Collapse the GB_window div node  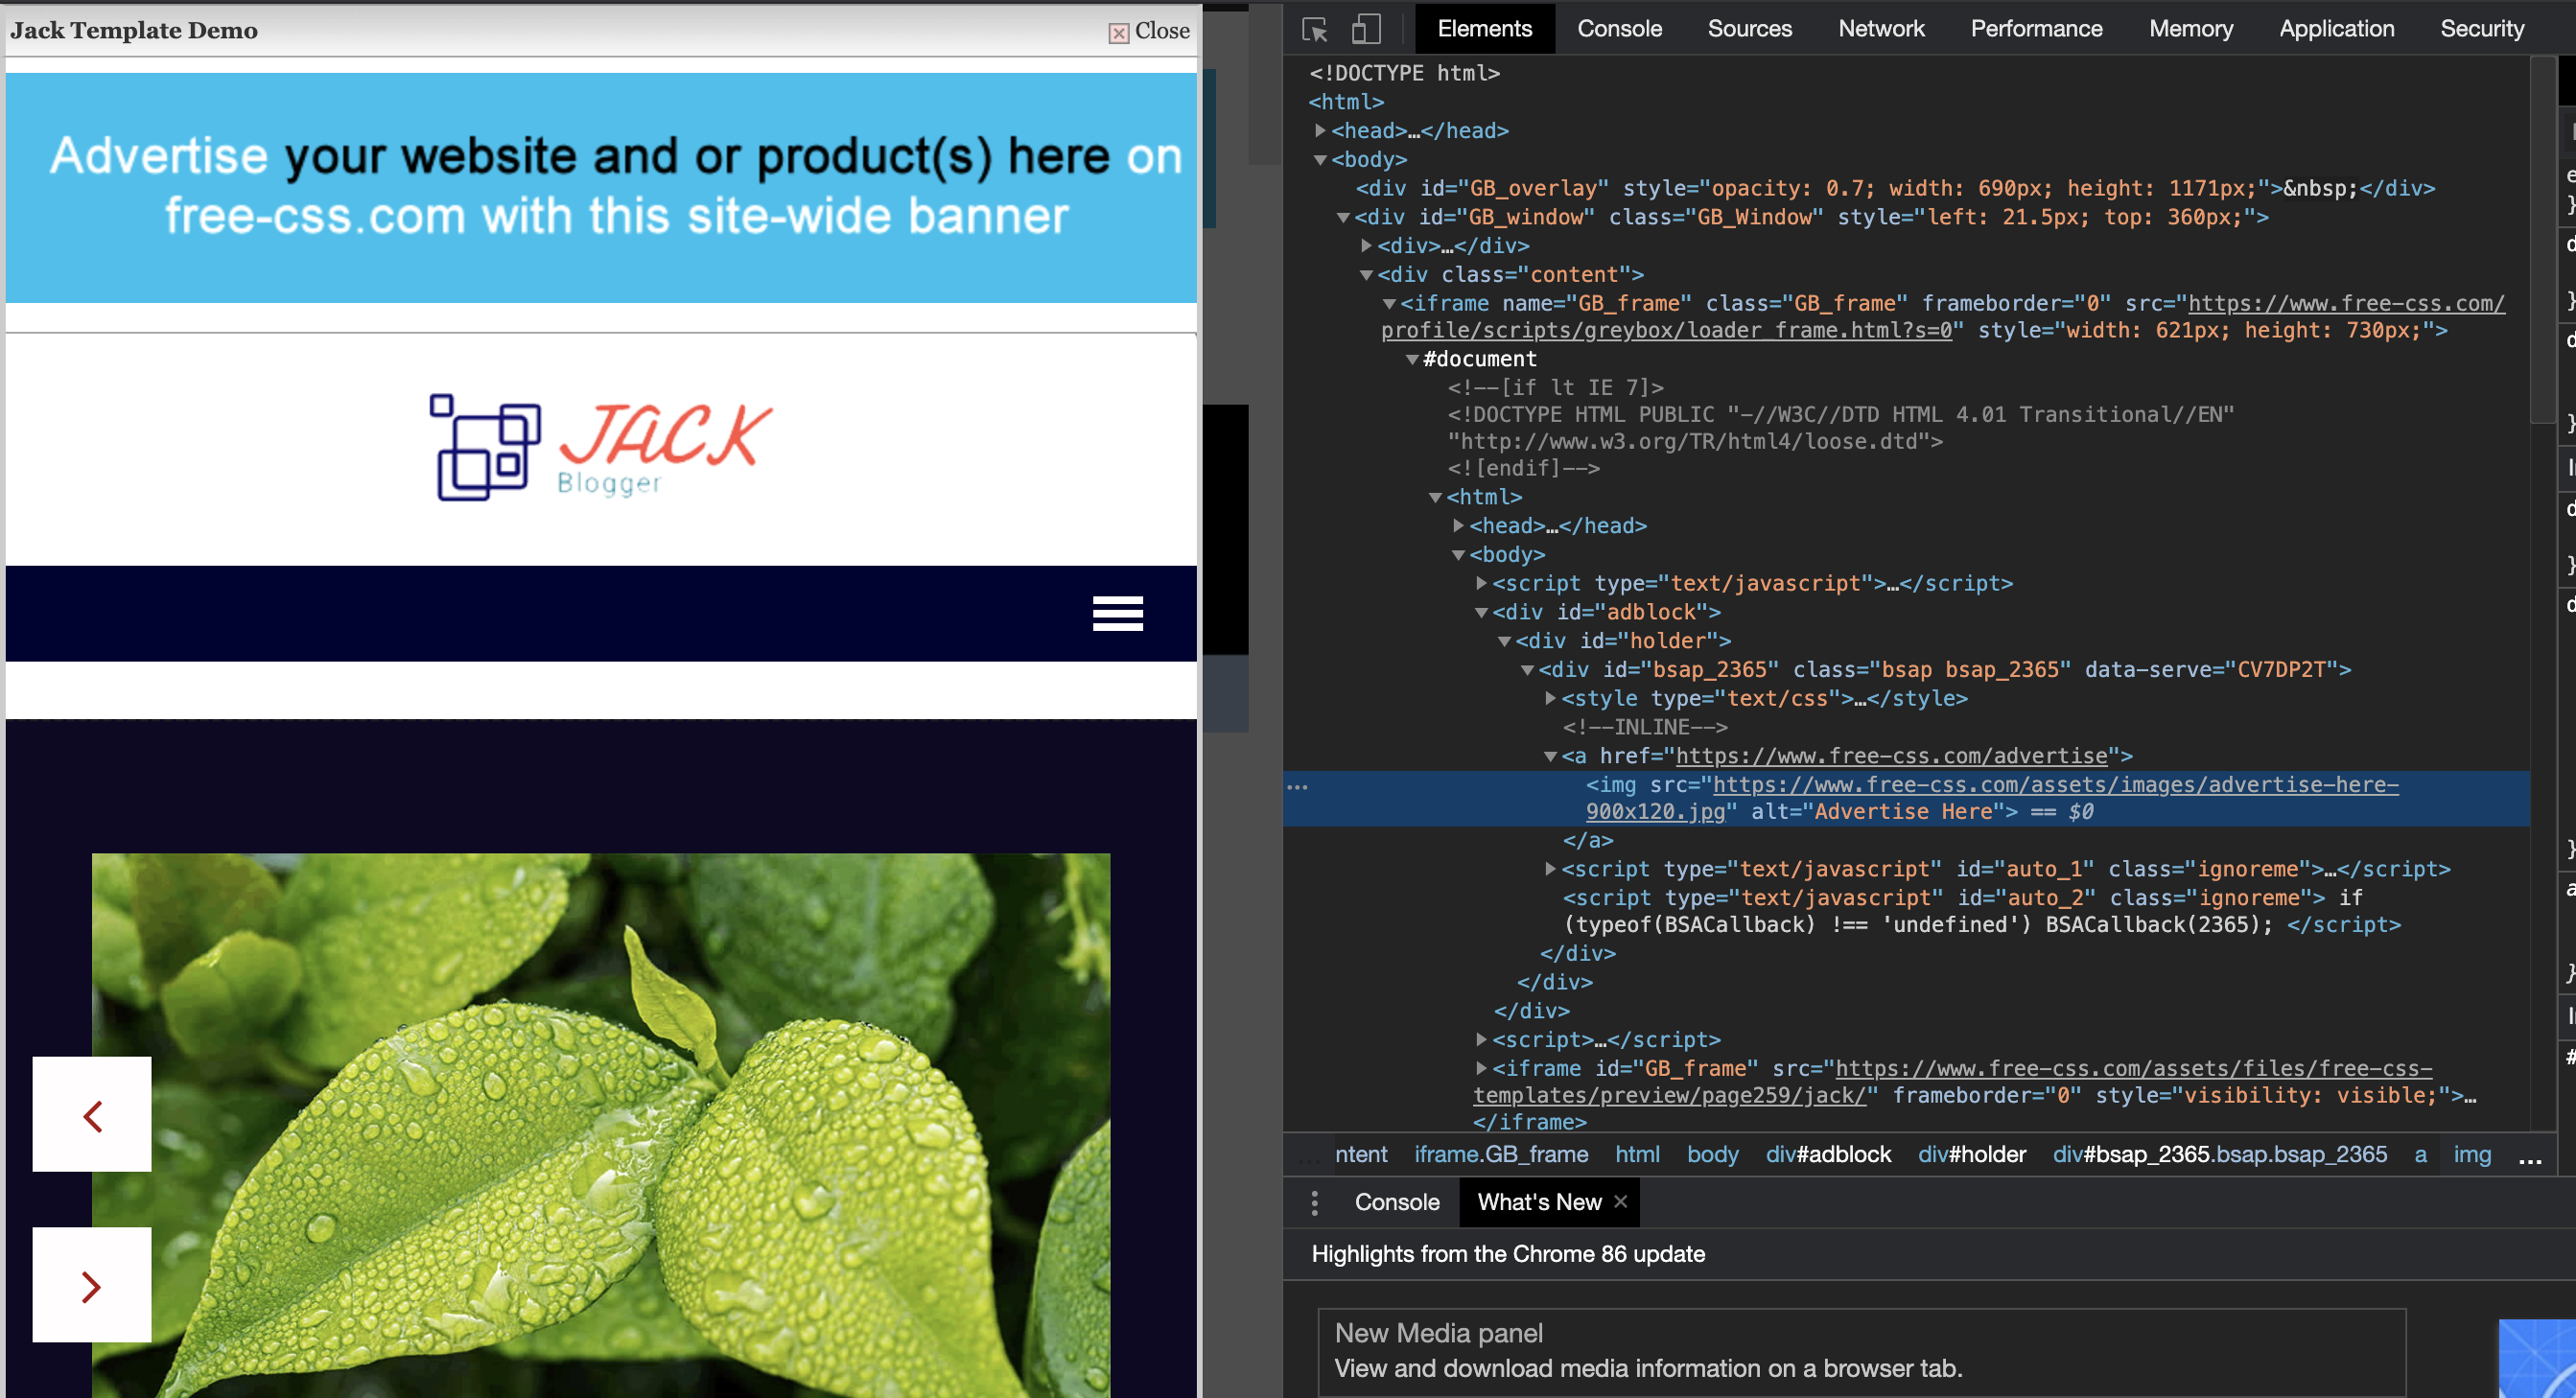(1344, 217)
